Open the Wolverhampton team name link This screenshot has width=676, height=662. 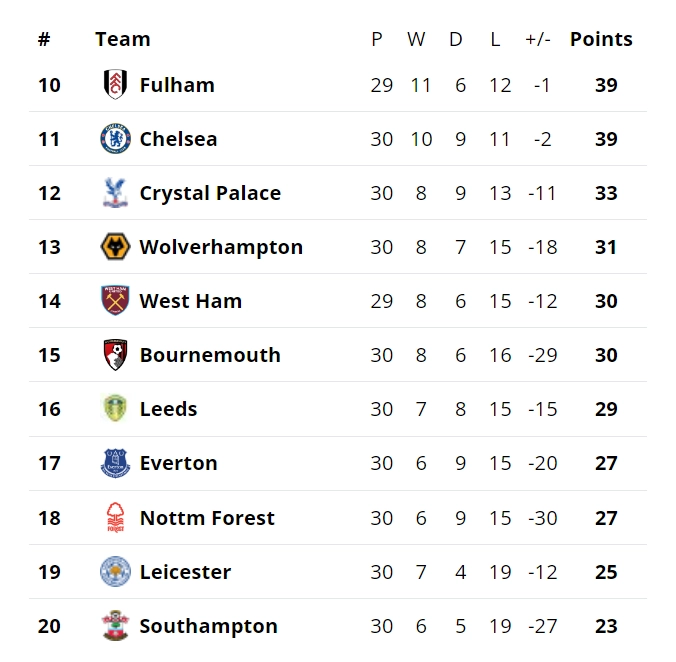pyautogui.click(x=221, y=247)
